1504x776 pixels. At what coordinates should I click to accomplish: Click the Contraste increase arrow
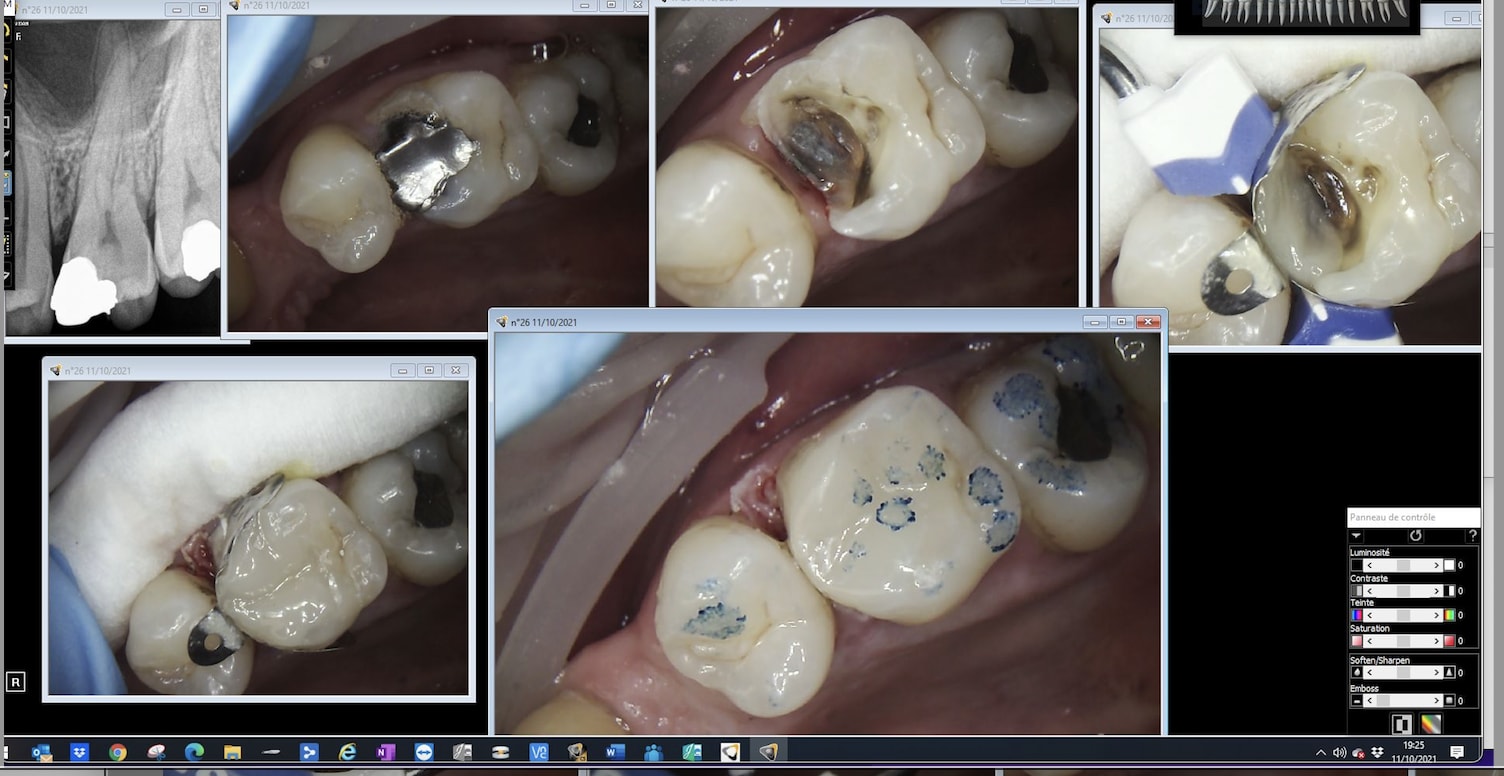(1437, 591)
